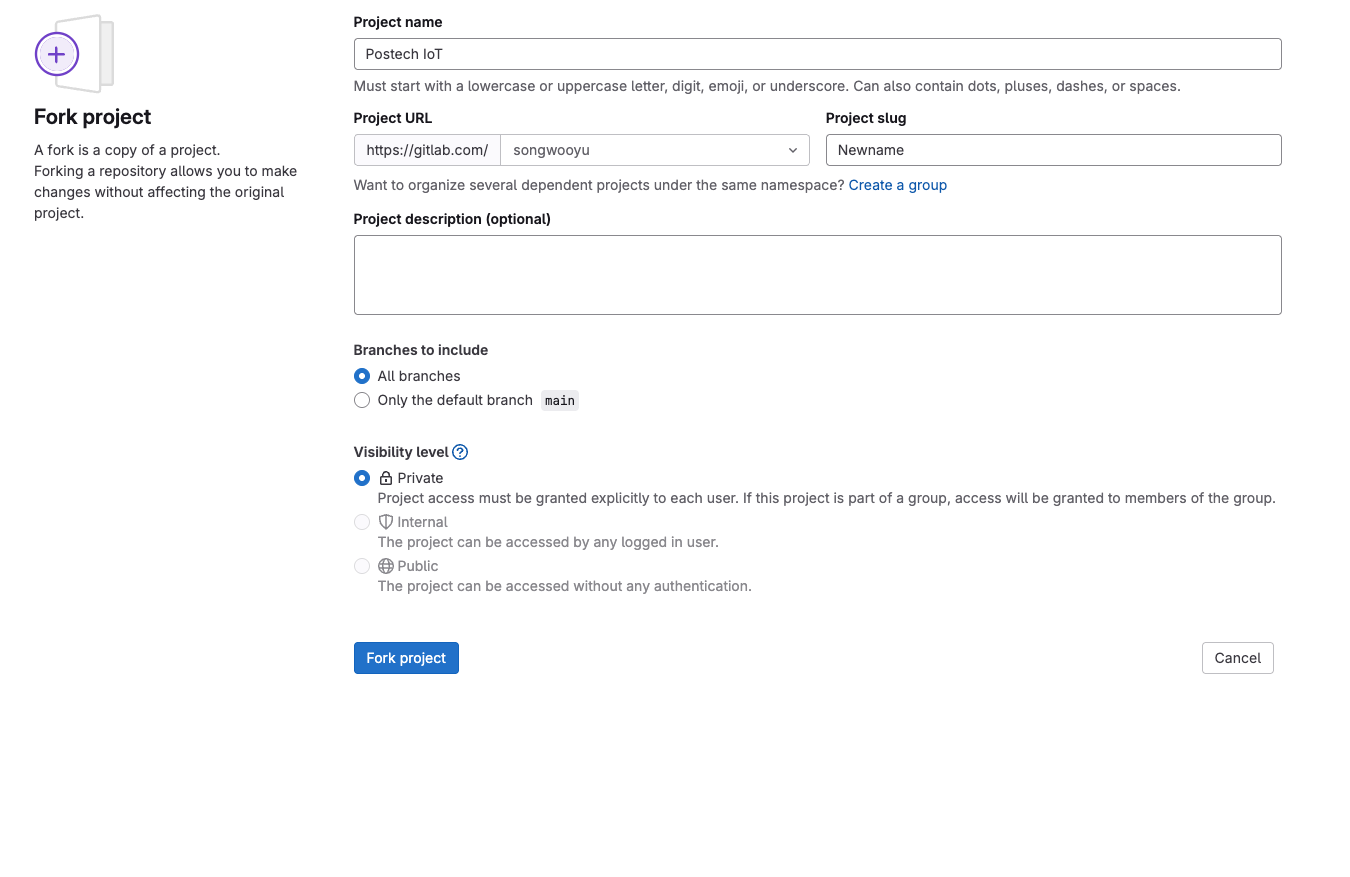Open the songwooyu namespace dropdown
Image resolution: width=1350 pixels, height=877 pixels.
coord(655,150)
